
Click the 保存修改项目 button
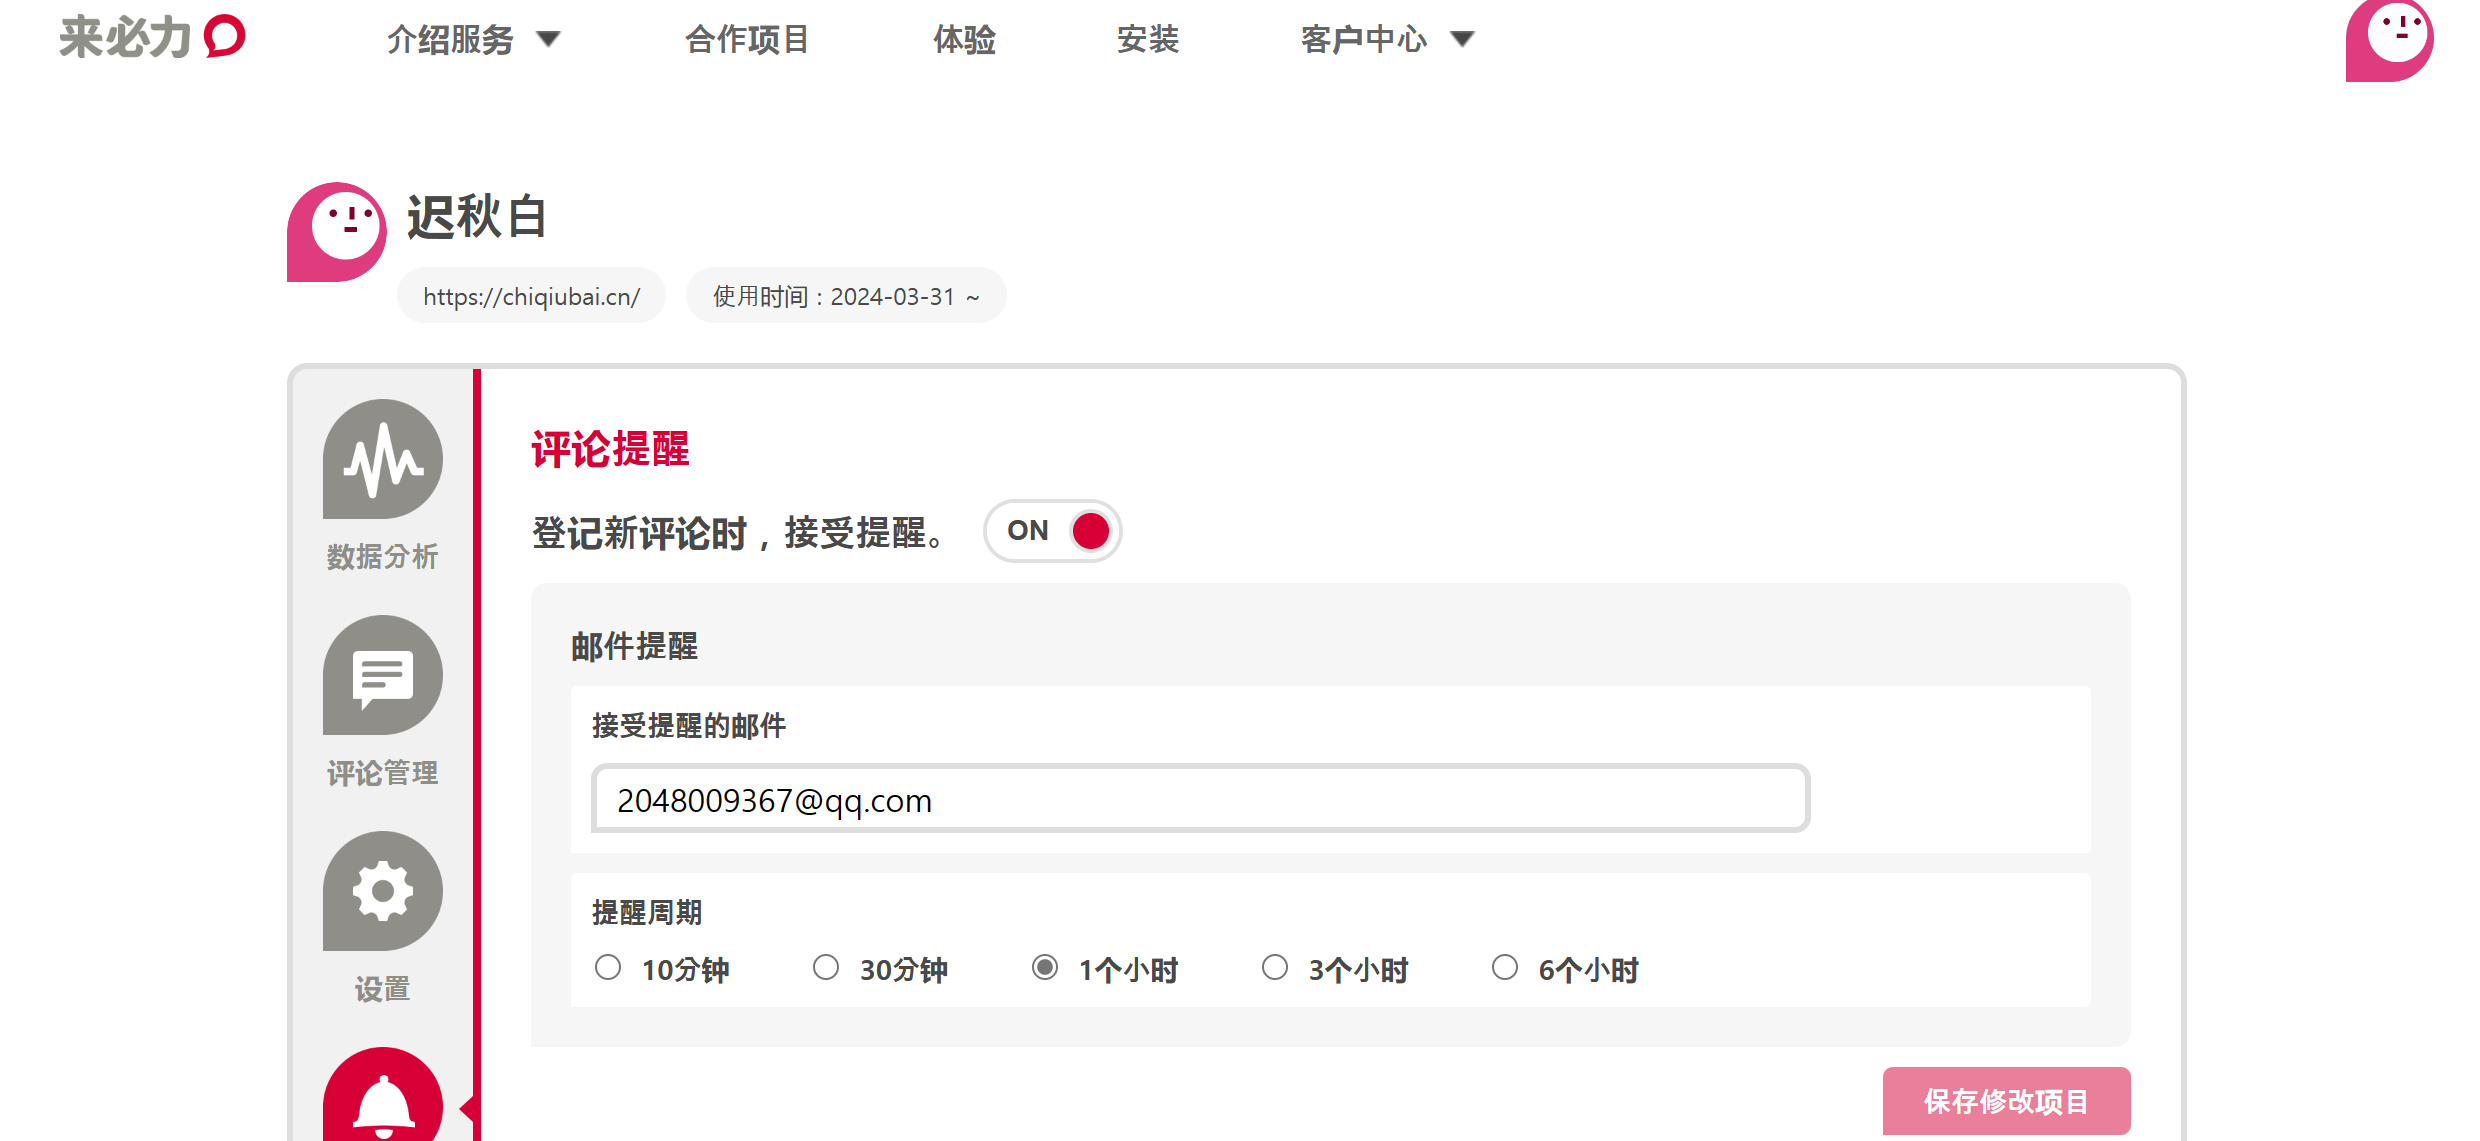coord(2006,1101)
